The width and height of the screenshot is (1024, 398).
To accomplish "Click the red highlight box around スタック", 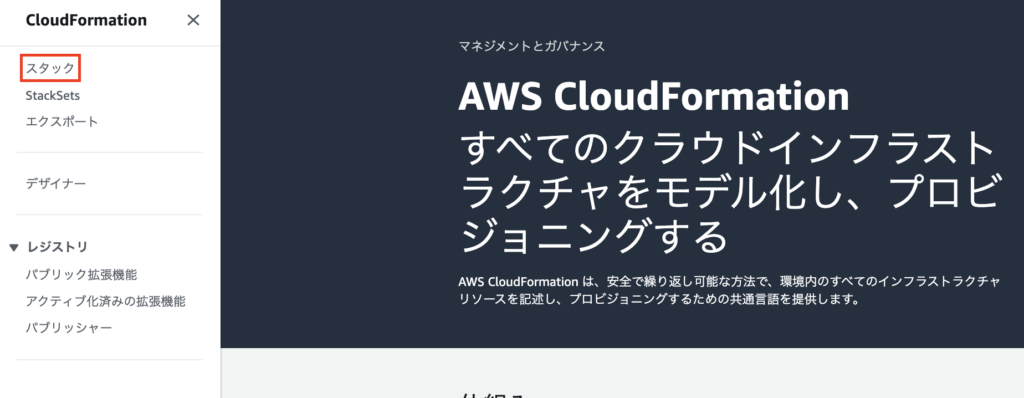I will (x=50, y=68).
